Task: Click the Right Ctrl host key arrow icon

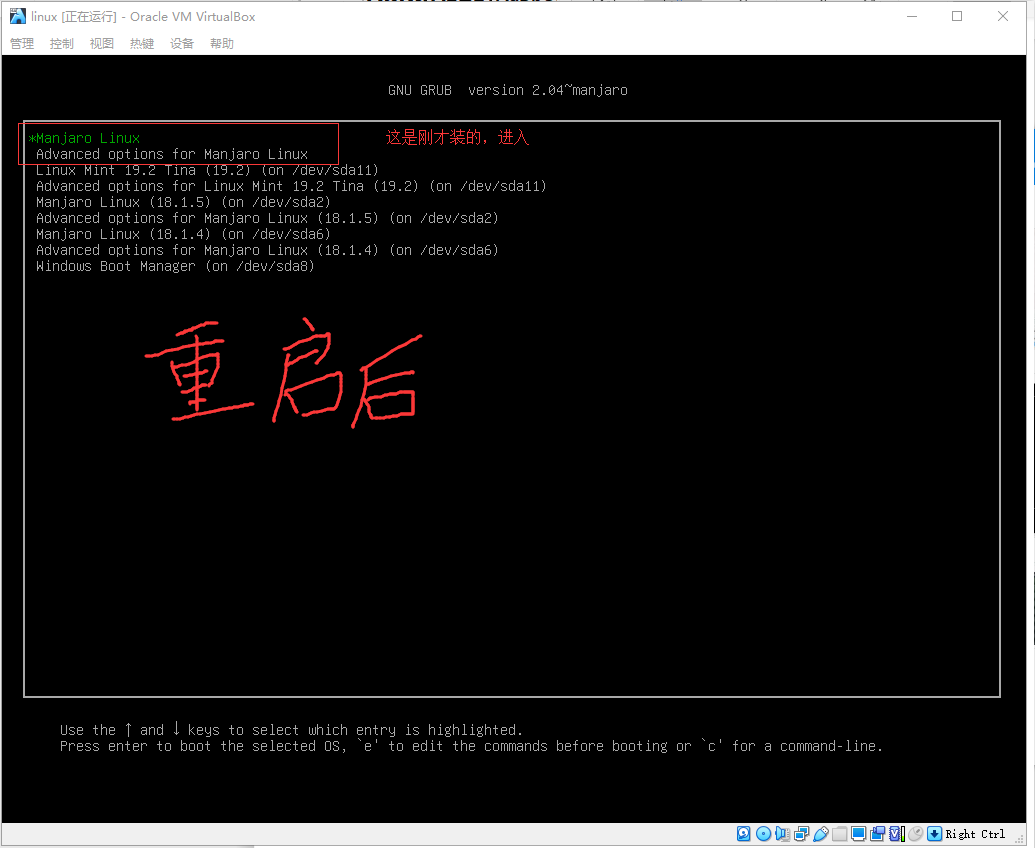Action: pyautogui.click(x=934, y=834)
